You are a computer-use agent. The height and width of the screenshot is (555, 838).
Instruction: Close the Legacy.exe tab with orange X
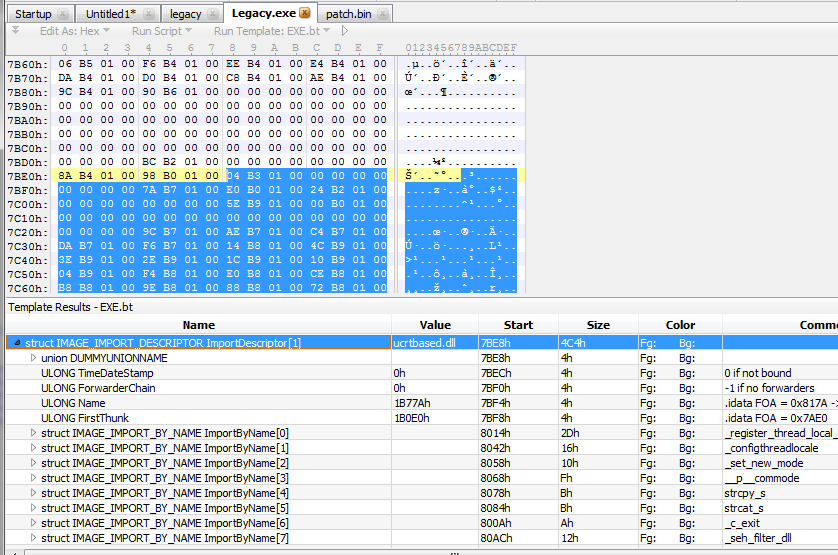305,14
